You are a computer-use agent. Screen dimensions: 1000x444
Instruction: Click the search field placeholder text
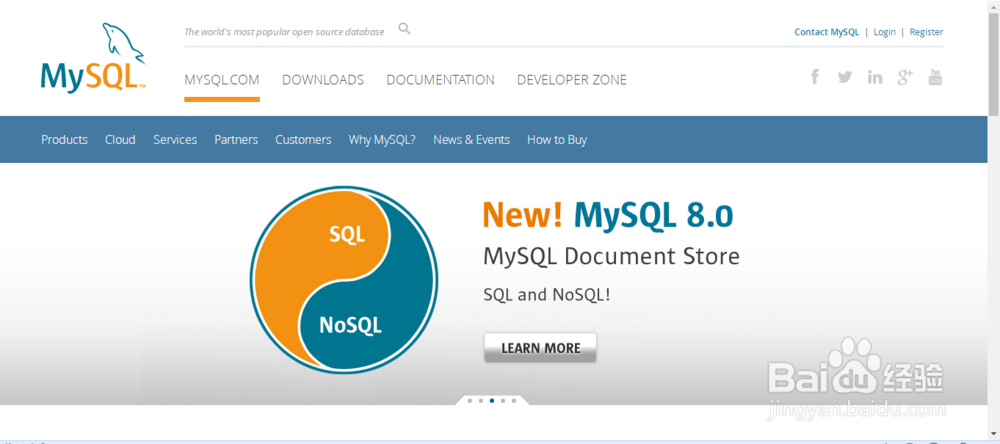[x=284, y=32]
